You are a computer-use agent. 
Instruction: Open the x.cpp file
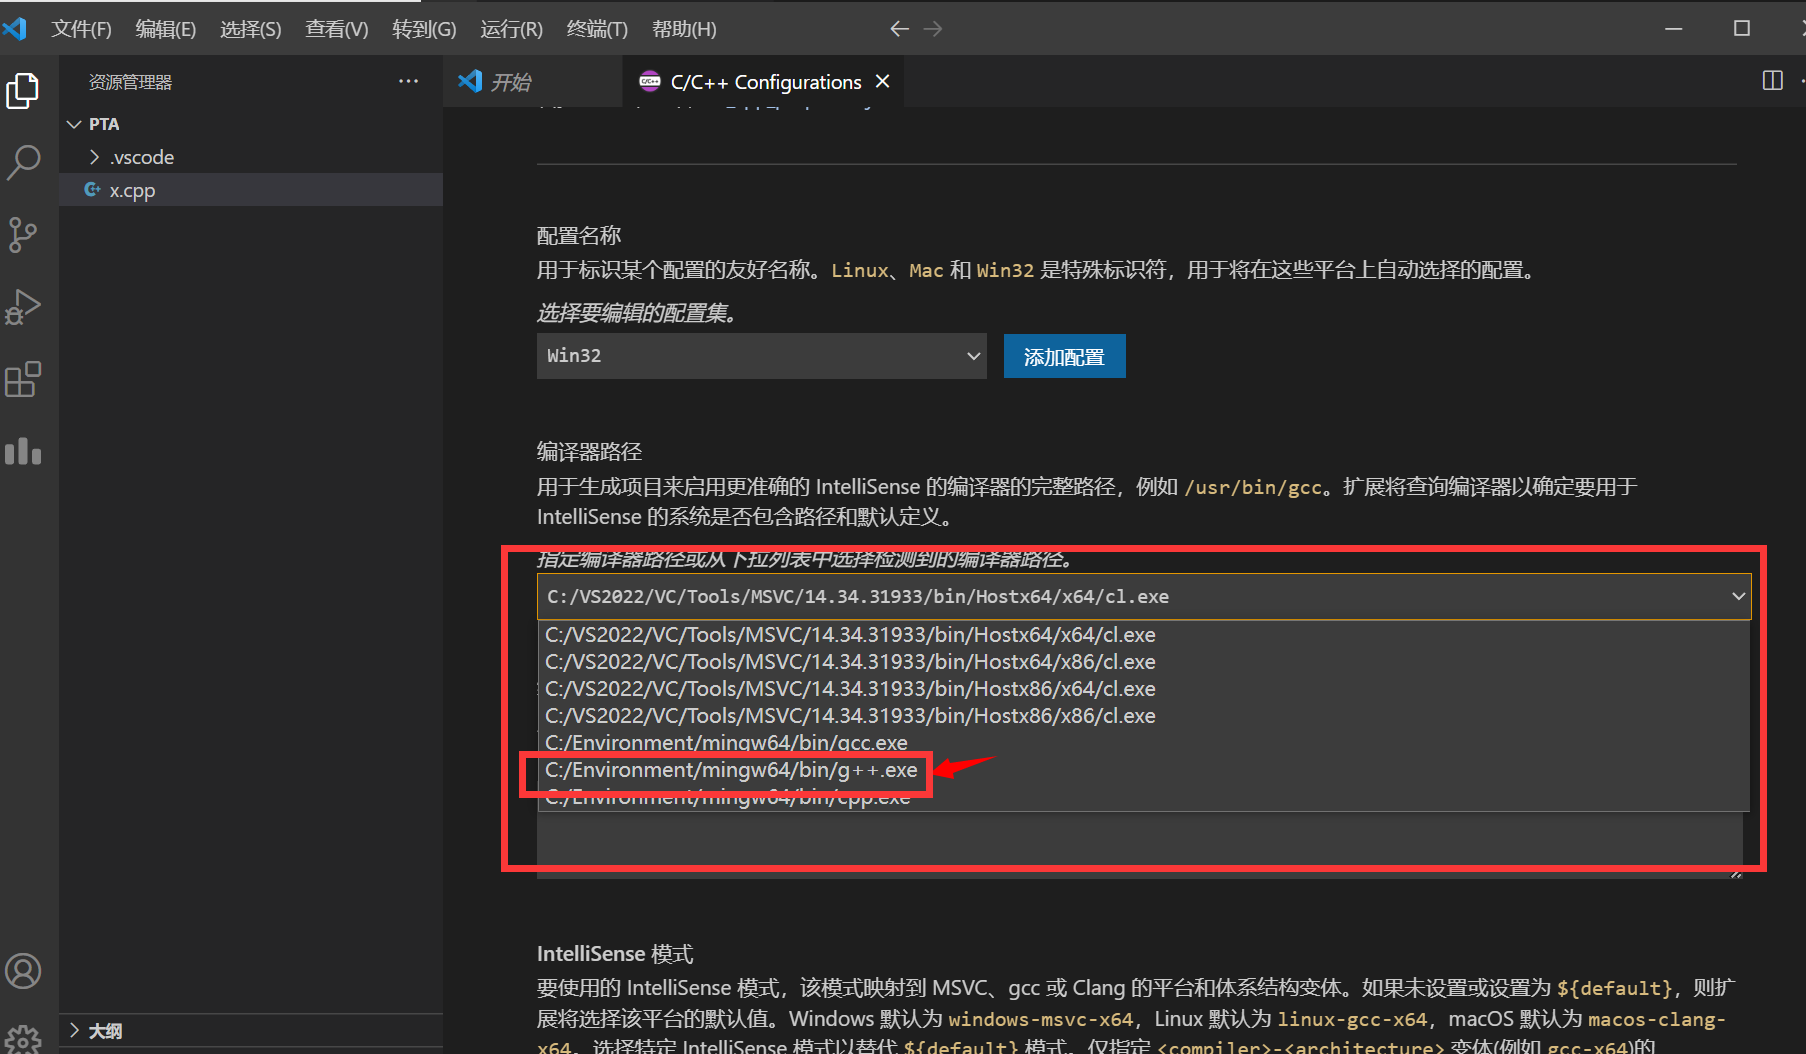click(250, 190)
